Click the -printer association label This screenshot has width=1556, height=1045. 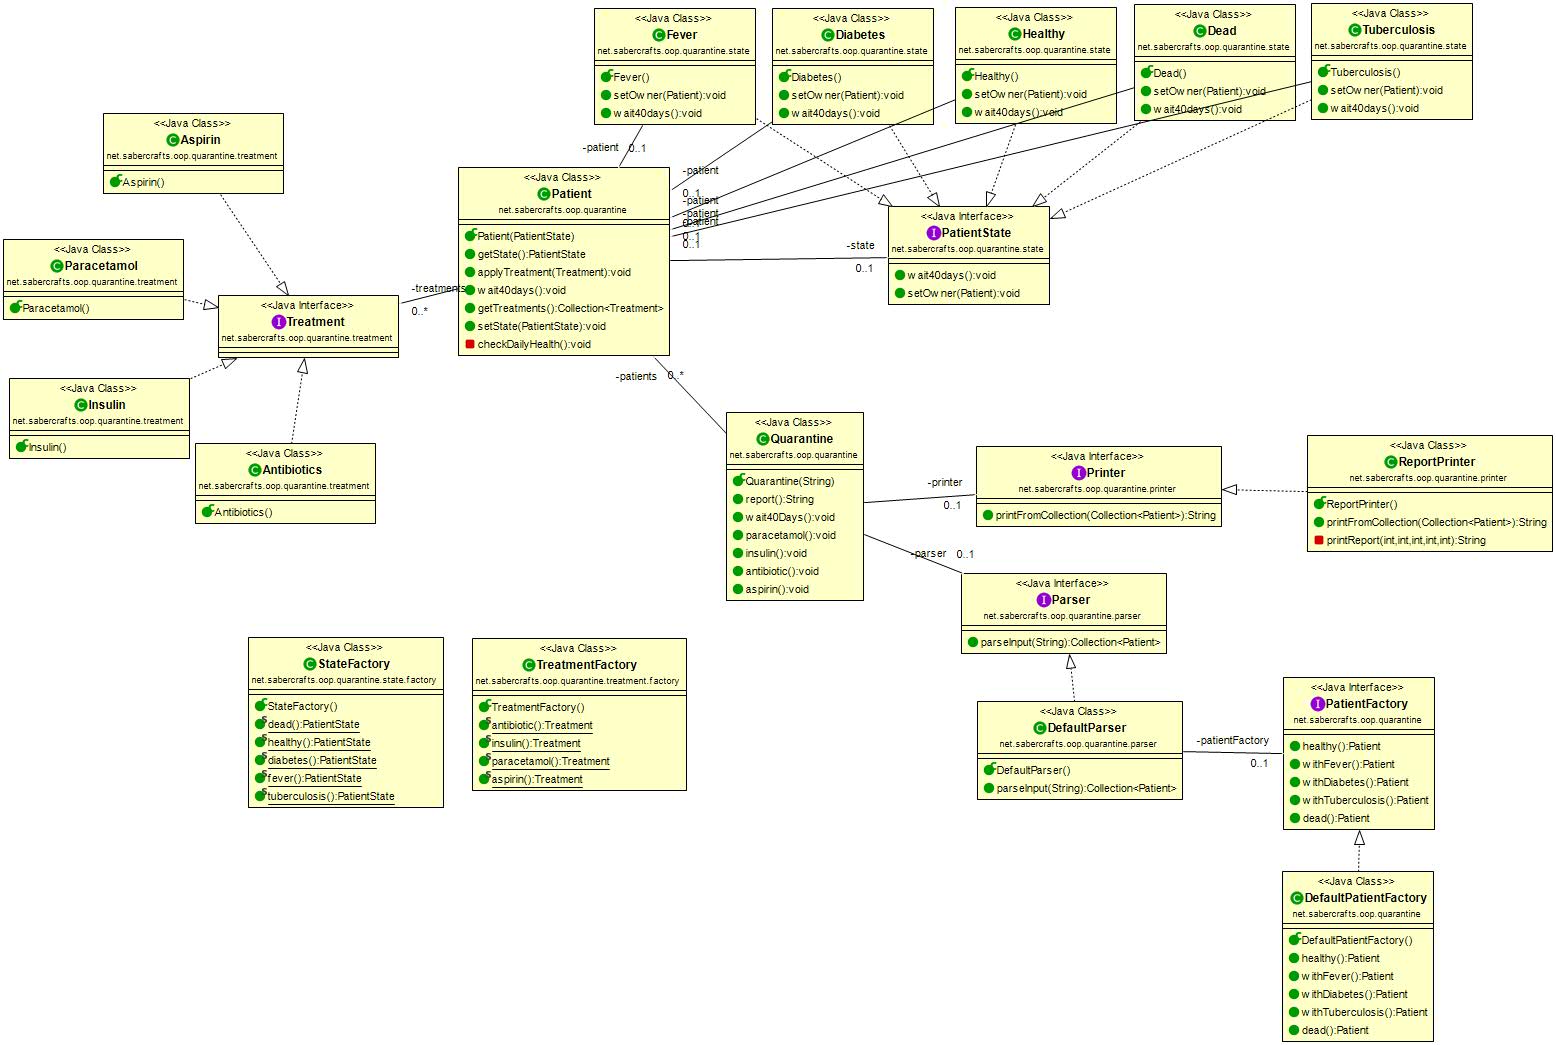(945, 483)
